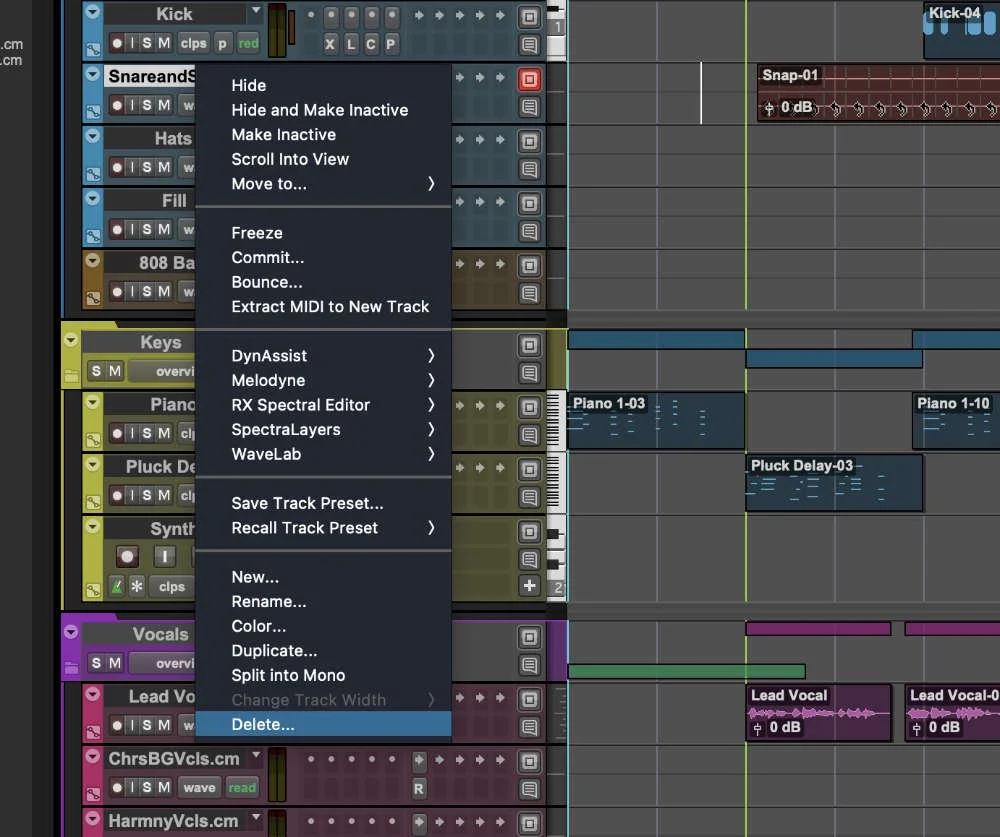Click the clps view selector on Kick
The height and width of the screenshot is (837, 1000).
[x=193, y=43]
